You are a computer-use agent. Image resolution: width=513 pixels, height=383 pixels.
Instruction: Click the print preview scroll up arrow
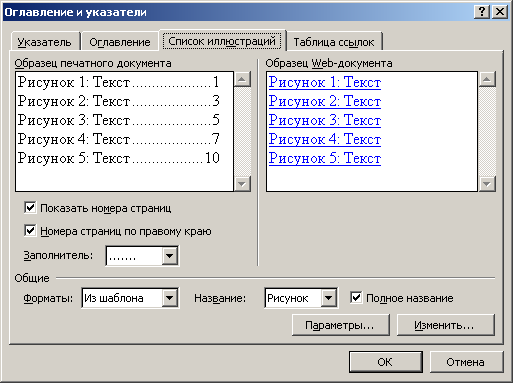coord(242,79)
